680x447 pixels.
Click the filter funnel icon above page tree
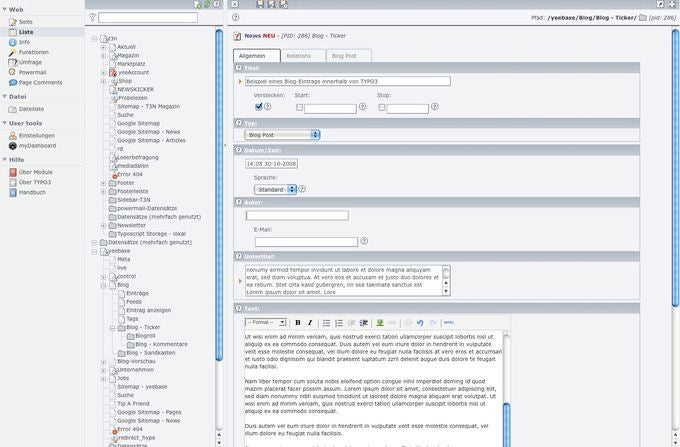coord(92,18)
